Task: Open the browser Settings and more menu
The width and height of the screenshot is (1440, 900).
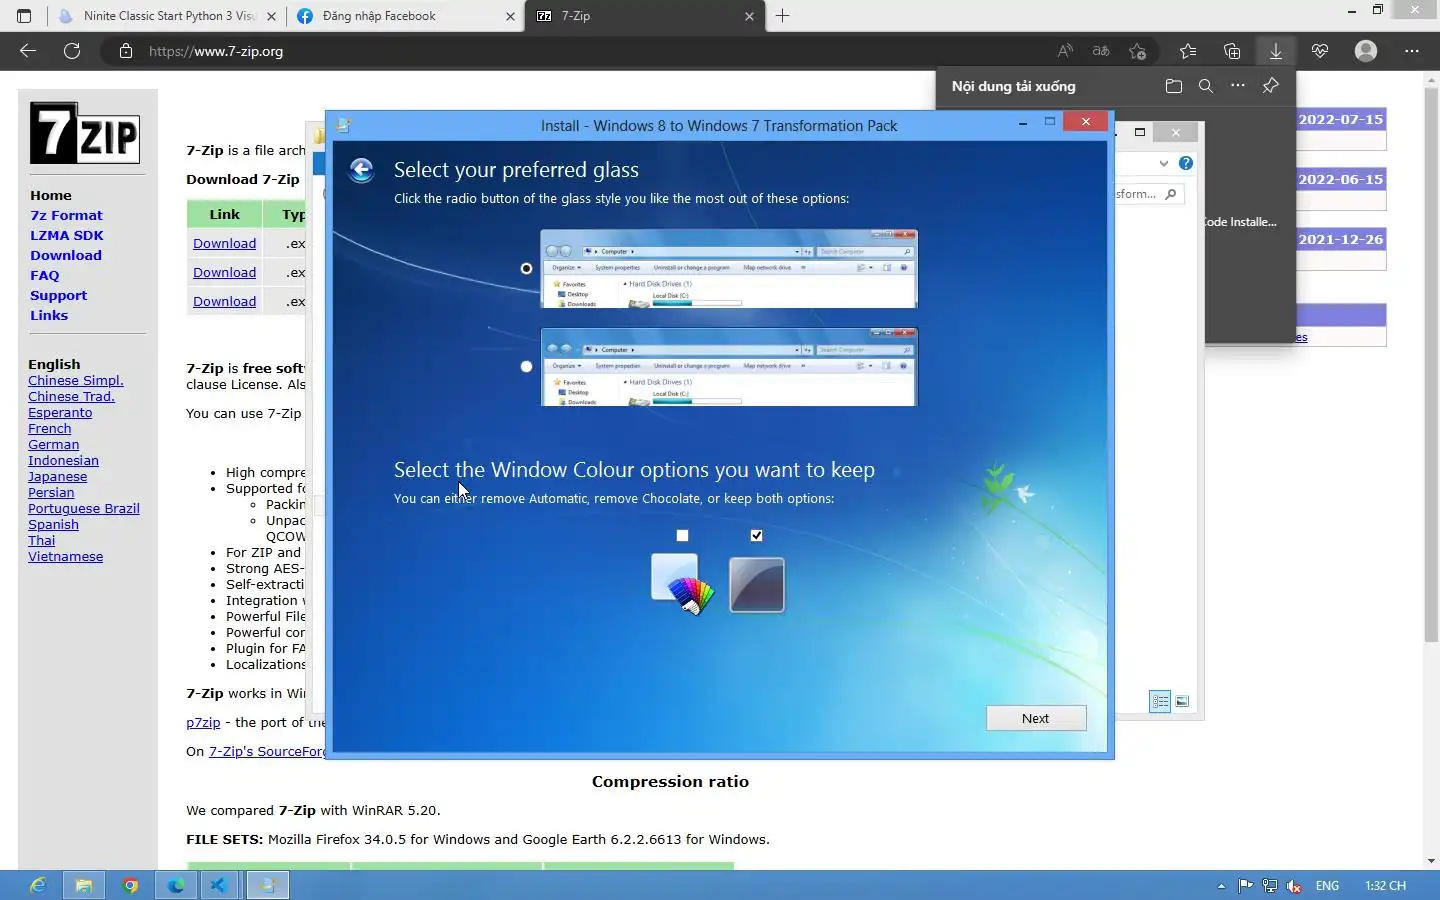Action: pyautogui.click(x=1412, y=51)
